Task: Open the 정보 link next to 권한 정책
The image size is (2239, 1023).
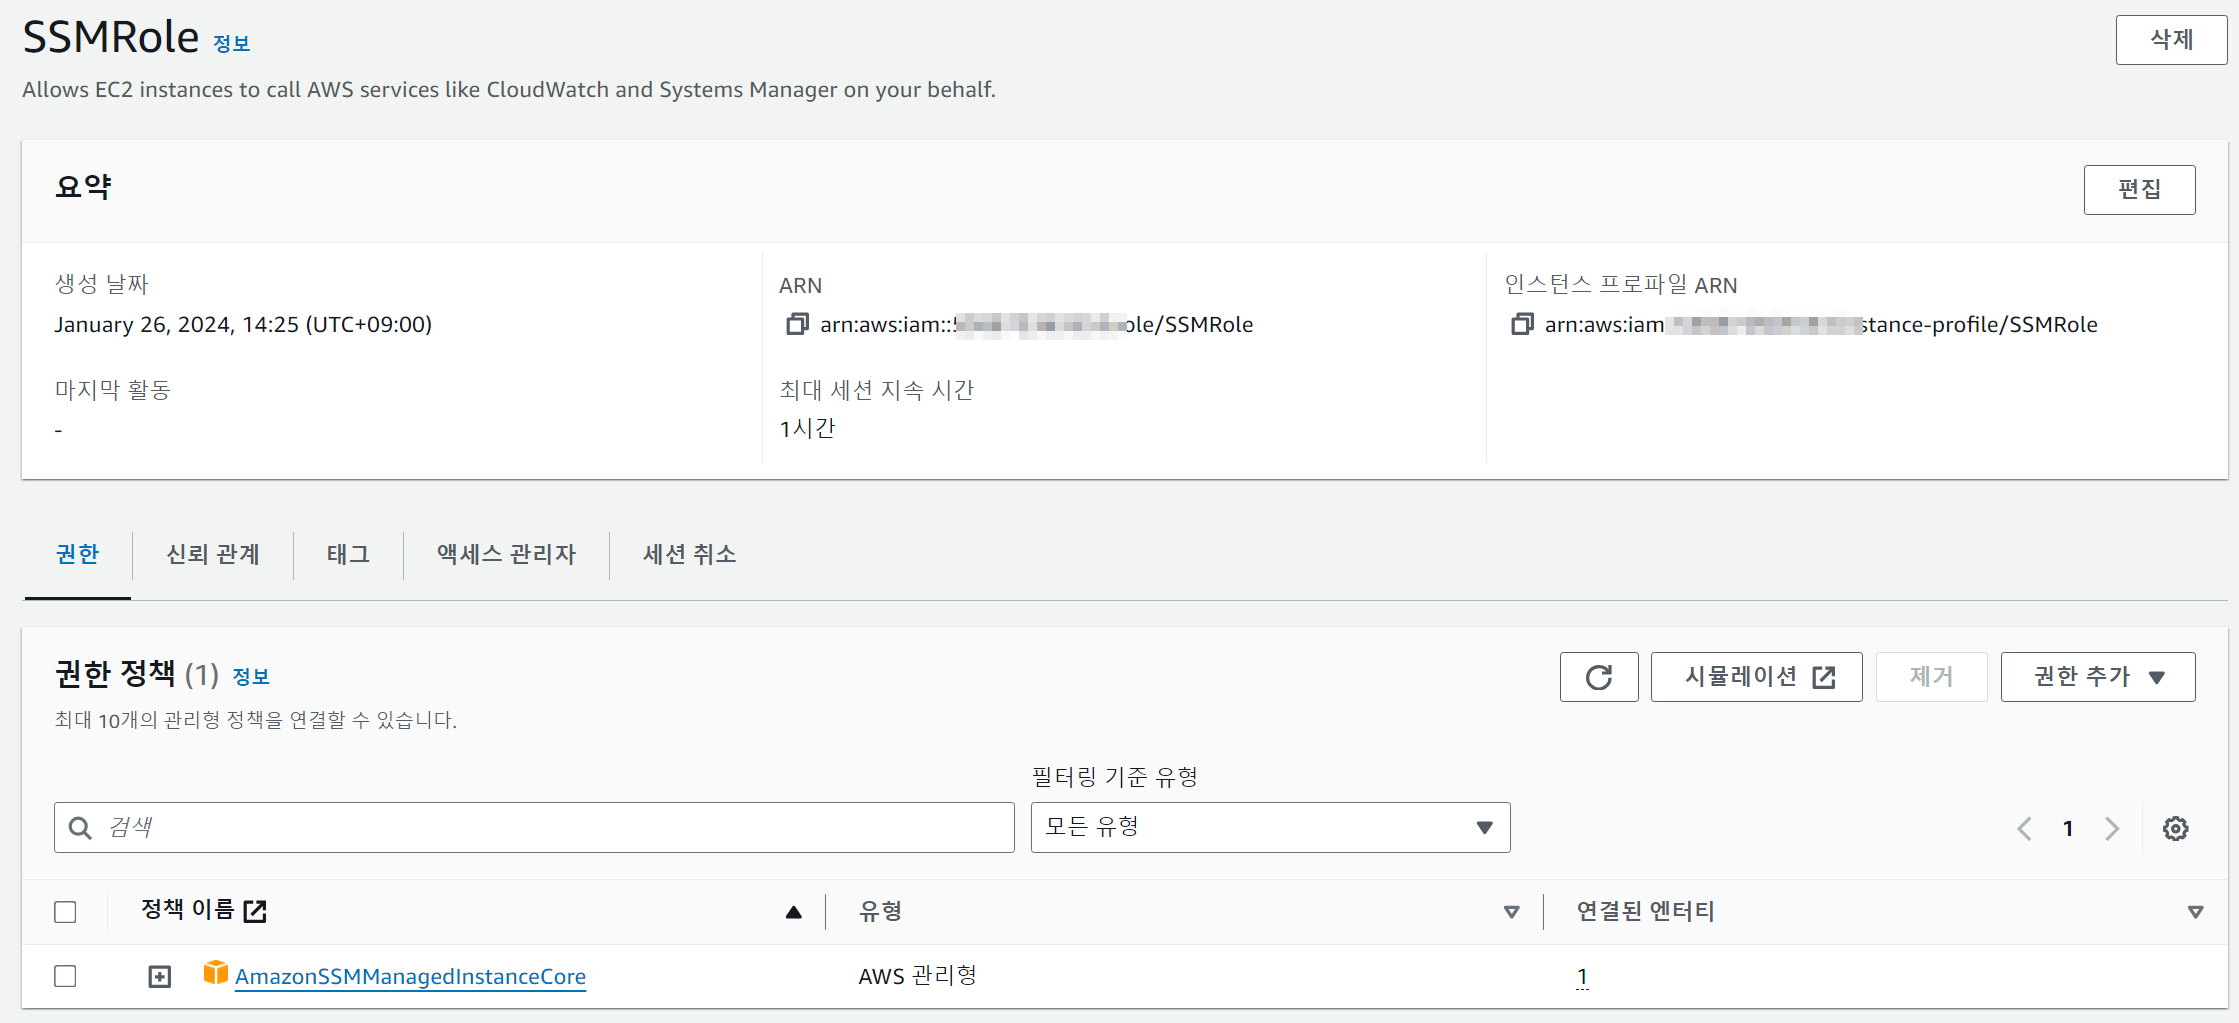Action: point(251,676)
